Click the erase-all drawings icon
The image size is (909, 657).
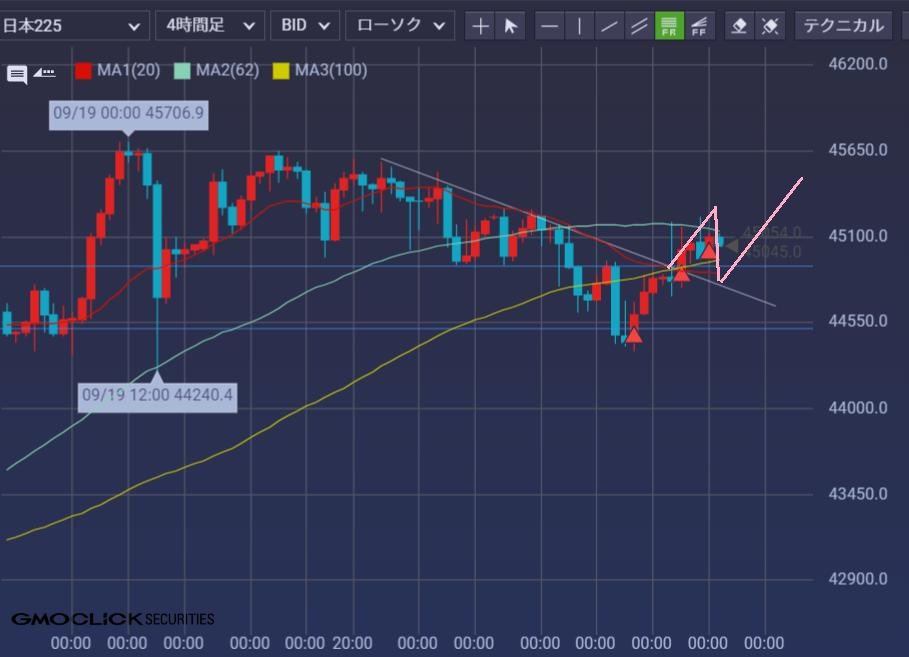click(x=770, y=26)
